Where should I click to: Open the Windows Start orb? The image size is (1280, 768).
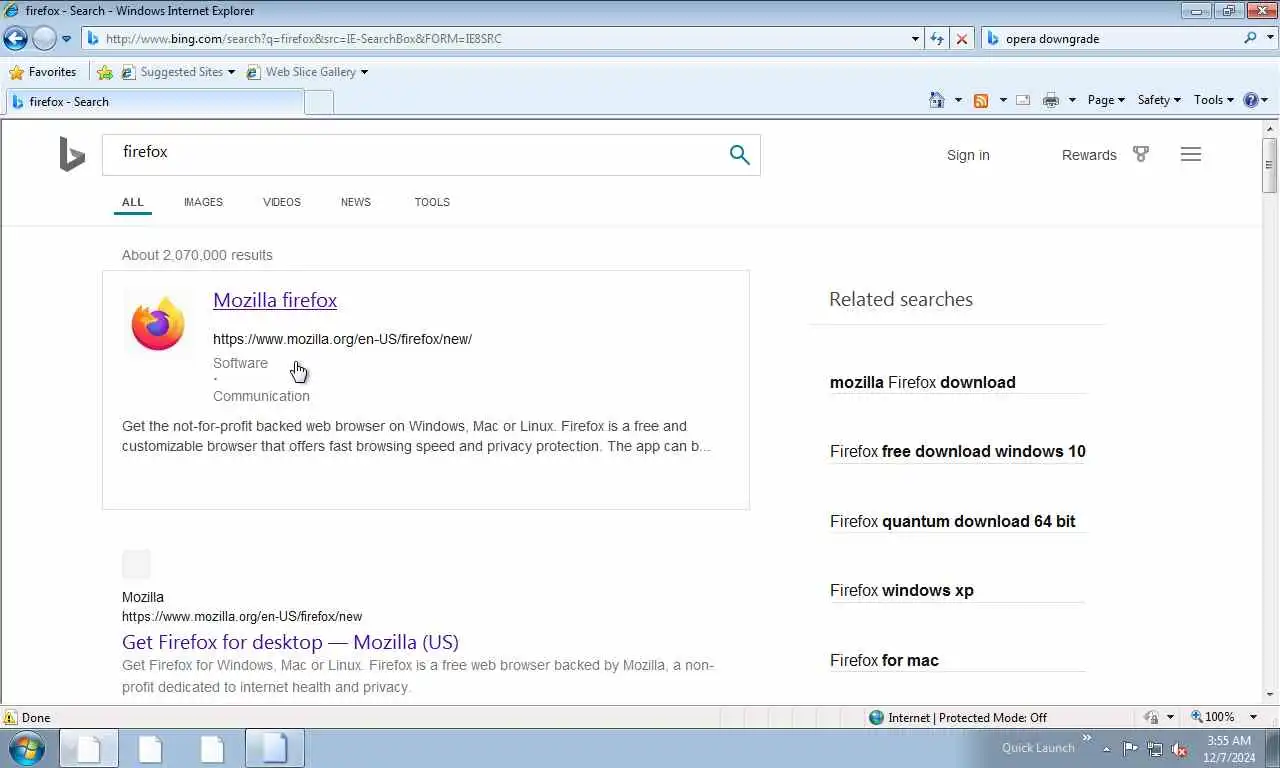27,748
